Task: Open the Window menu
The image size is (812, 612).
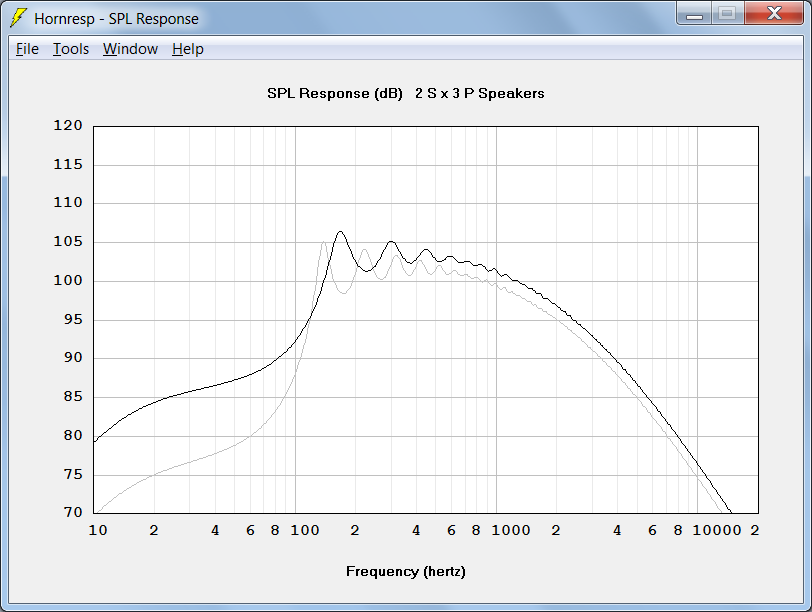Action: 130,49
